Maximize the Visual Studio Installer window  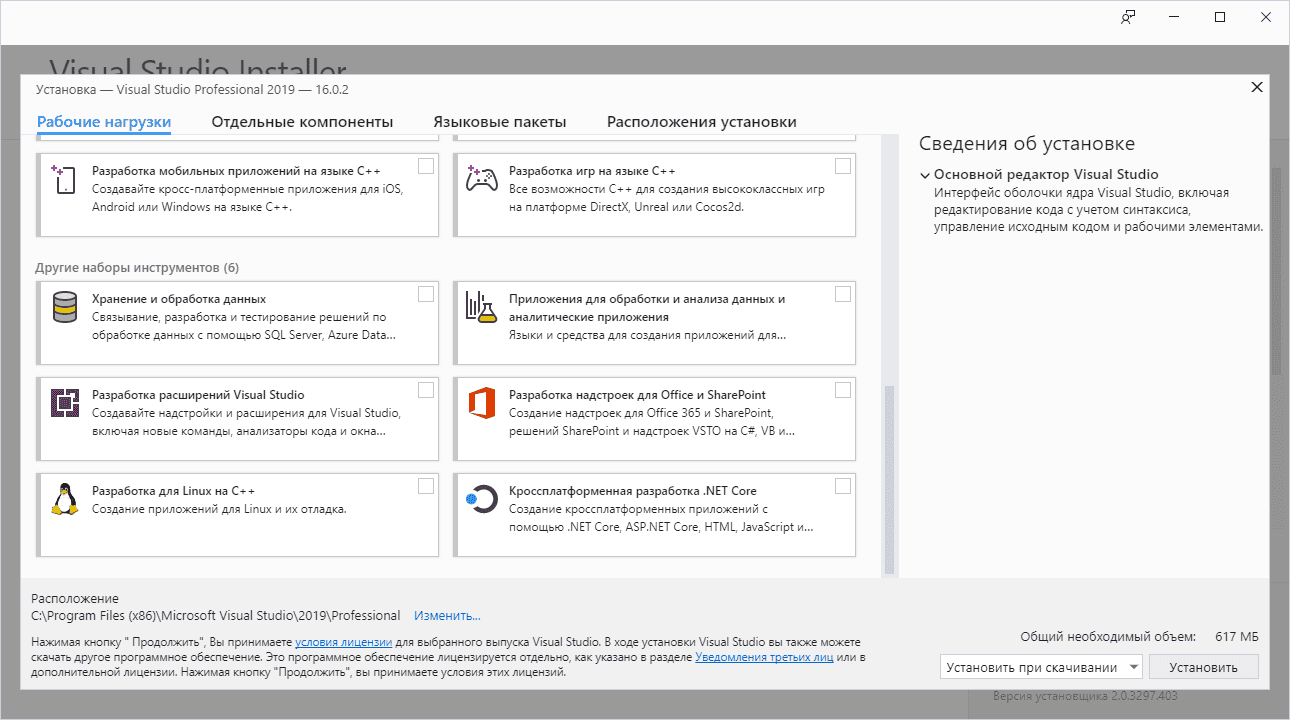pos(1220,17)
